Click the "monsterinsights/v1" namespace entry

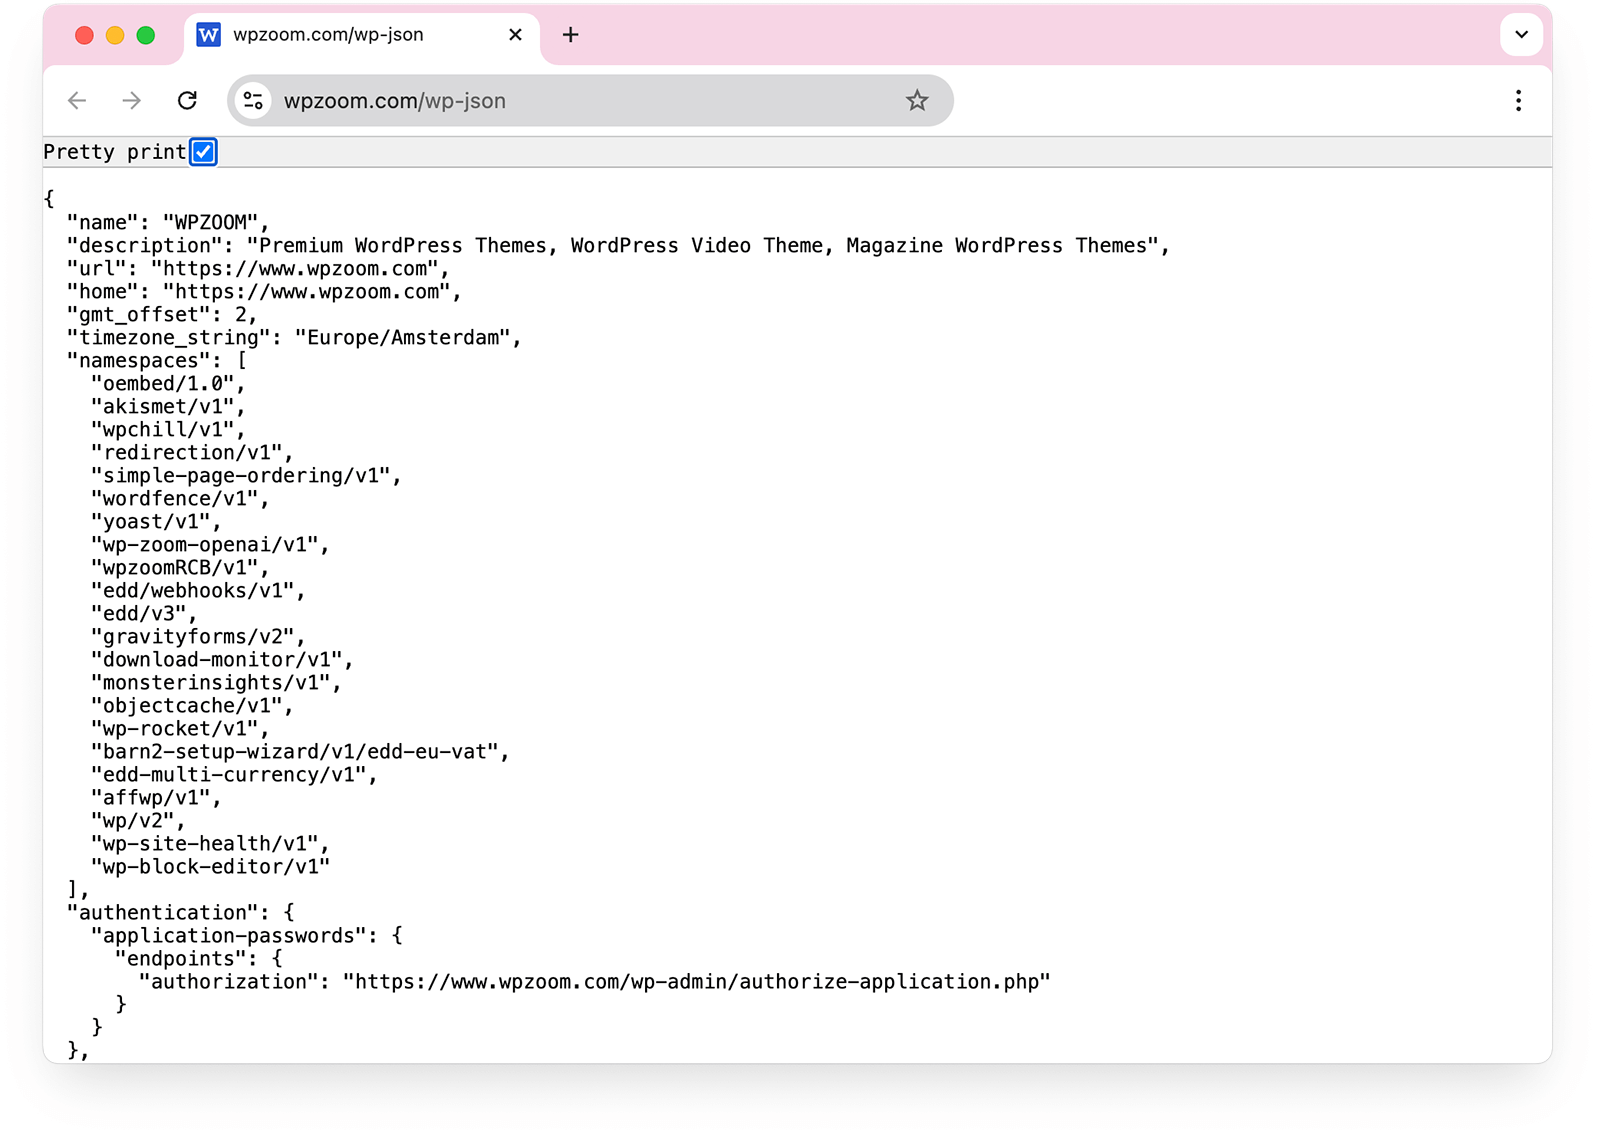pos(215,683)
